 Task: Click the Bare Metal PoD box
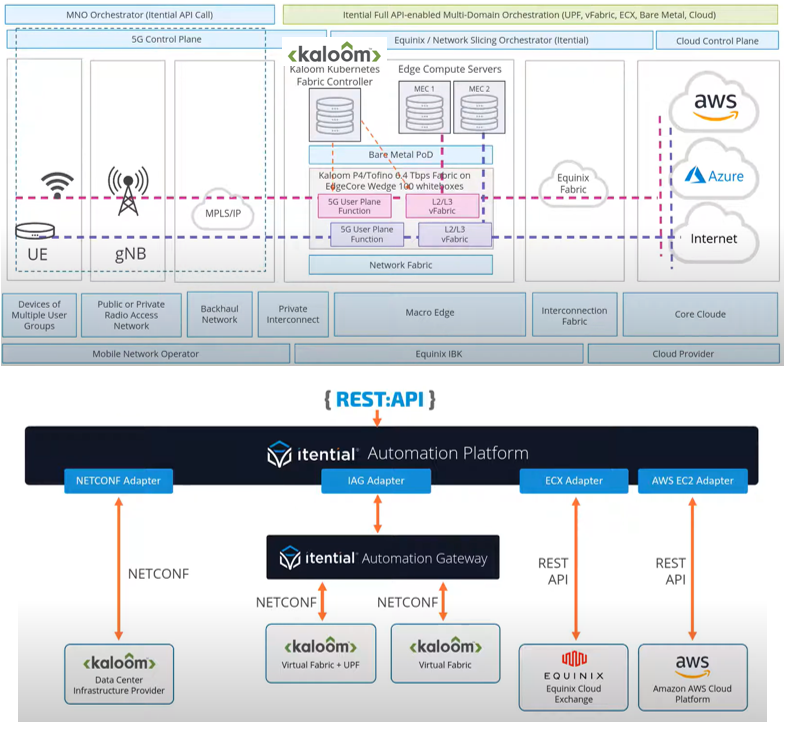point(401,154)
